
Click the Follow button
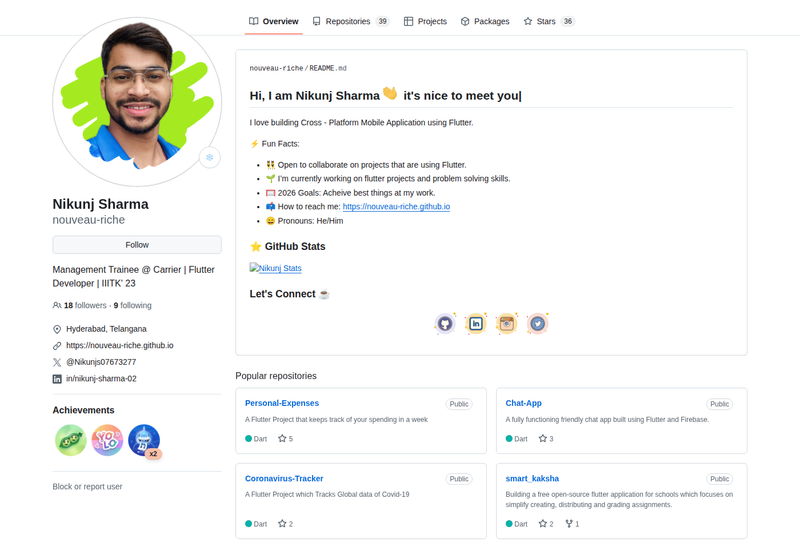[137, 245]
